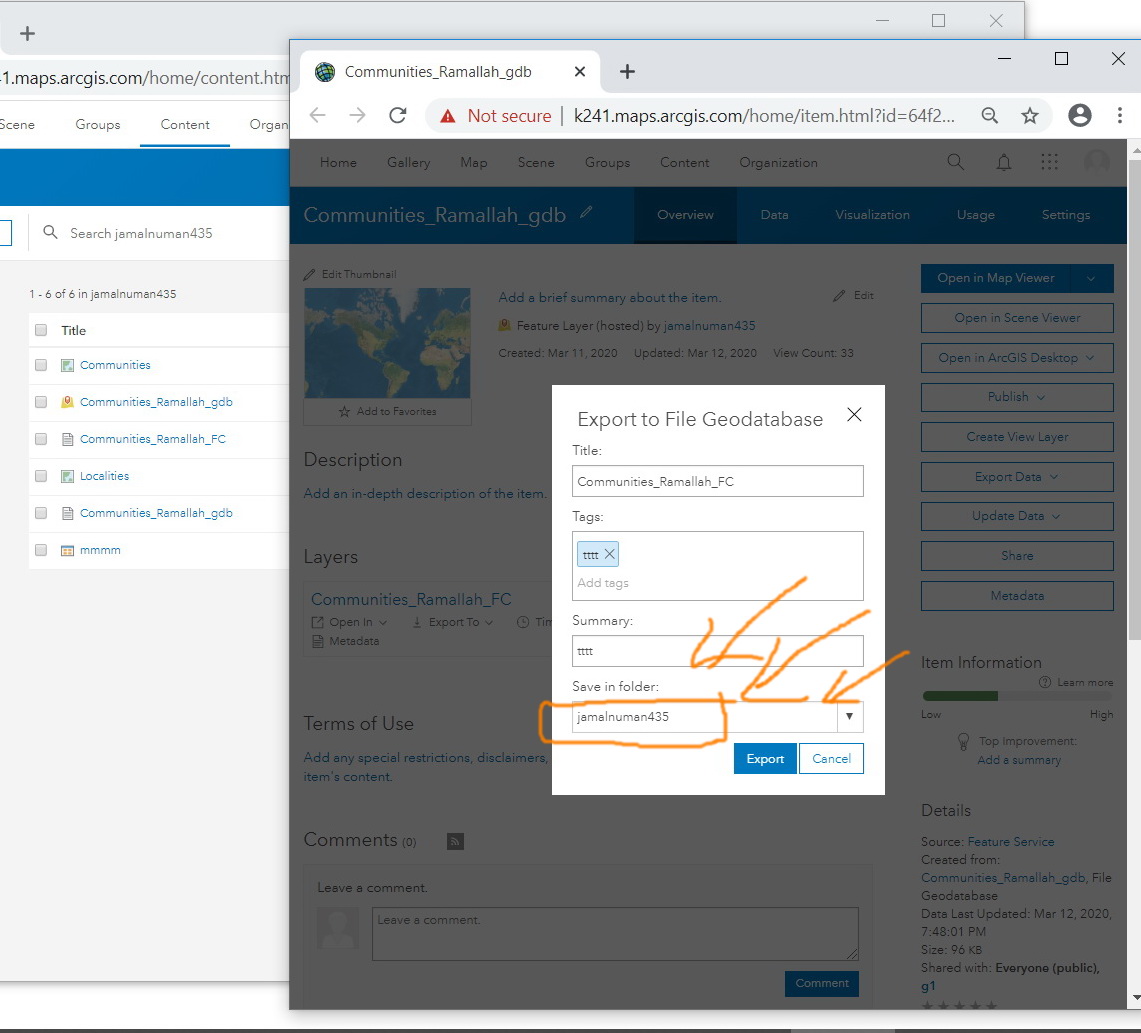Viewport: 1141px width, 1033px height.
Task: Switch to the Visualization tab
Action: [872, 215]
